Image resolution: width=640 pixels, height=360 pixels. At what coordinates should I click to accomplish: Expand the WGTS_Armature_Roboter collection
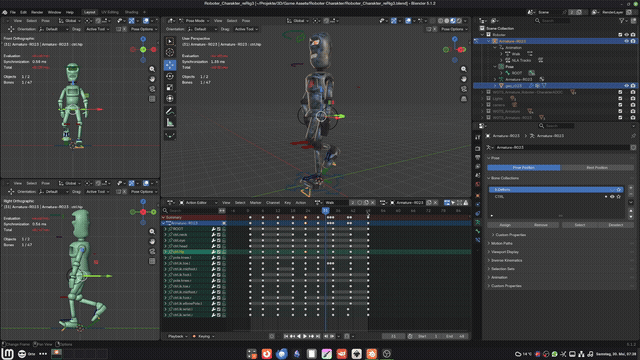482,92
